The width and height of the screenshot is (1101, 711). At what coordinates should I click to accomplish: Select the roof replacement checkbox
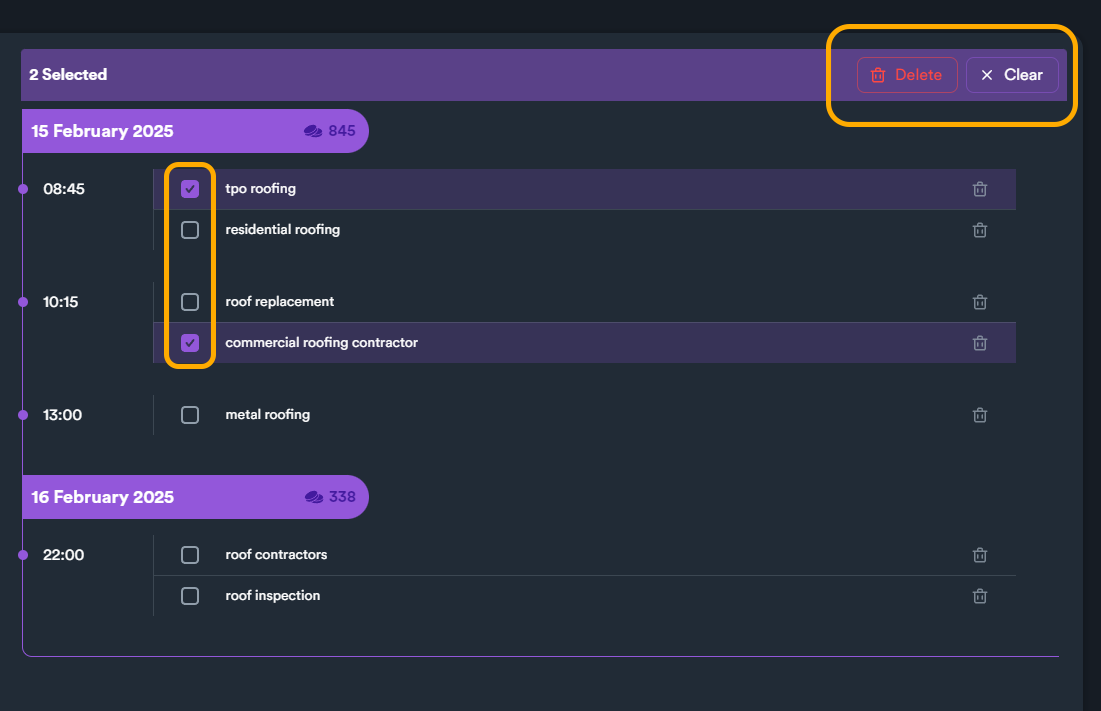tap(190, 302)
